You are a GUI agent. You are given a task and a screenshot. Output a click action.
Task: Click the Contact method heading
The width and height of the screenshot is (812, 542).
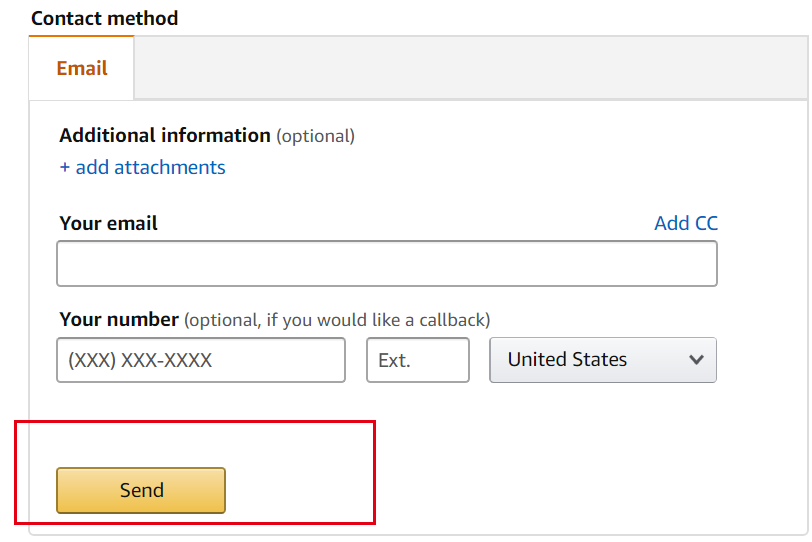click(x=104, y=18)
